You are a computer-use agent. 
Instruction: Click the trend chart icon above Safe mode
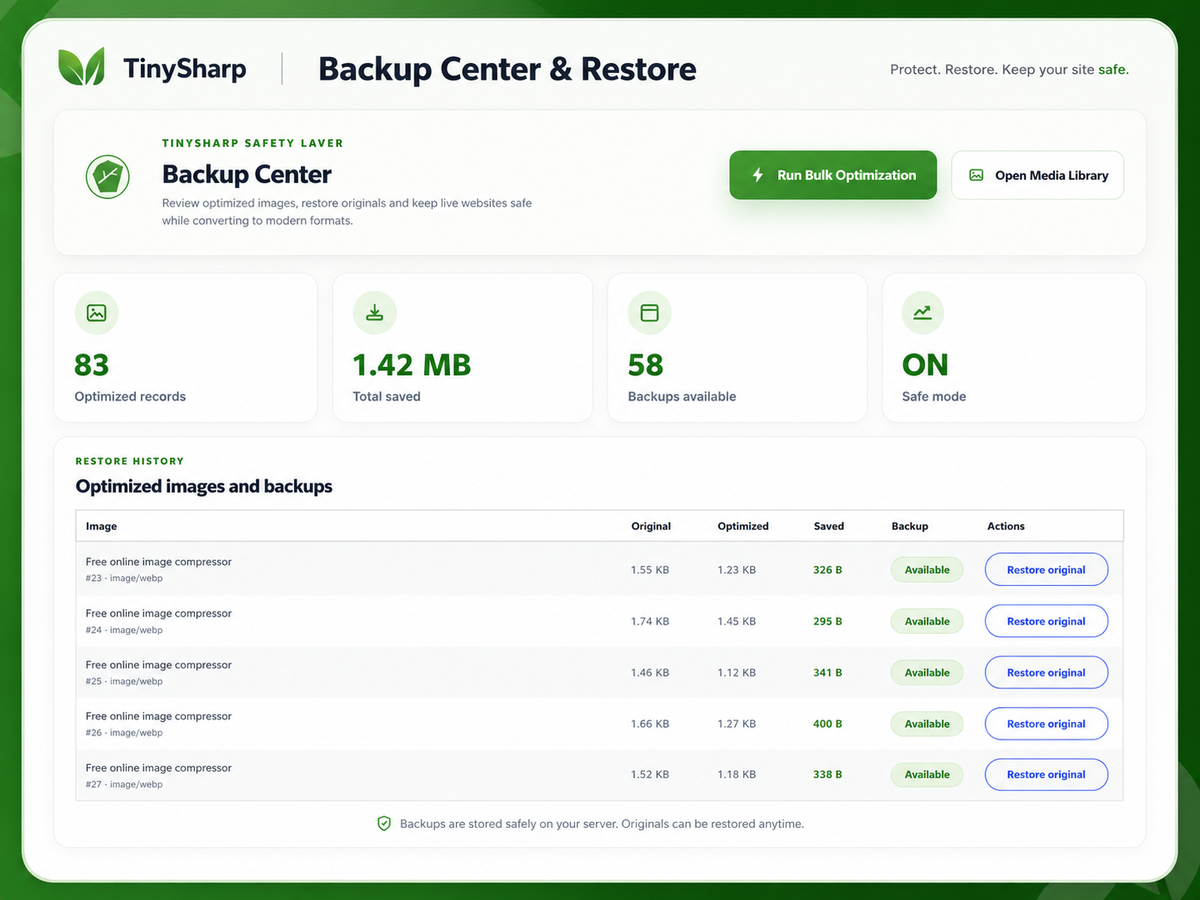(922, 313)
